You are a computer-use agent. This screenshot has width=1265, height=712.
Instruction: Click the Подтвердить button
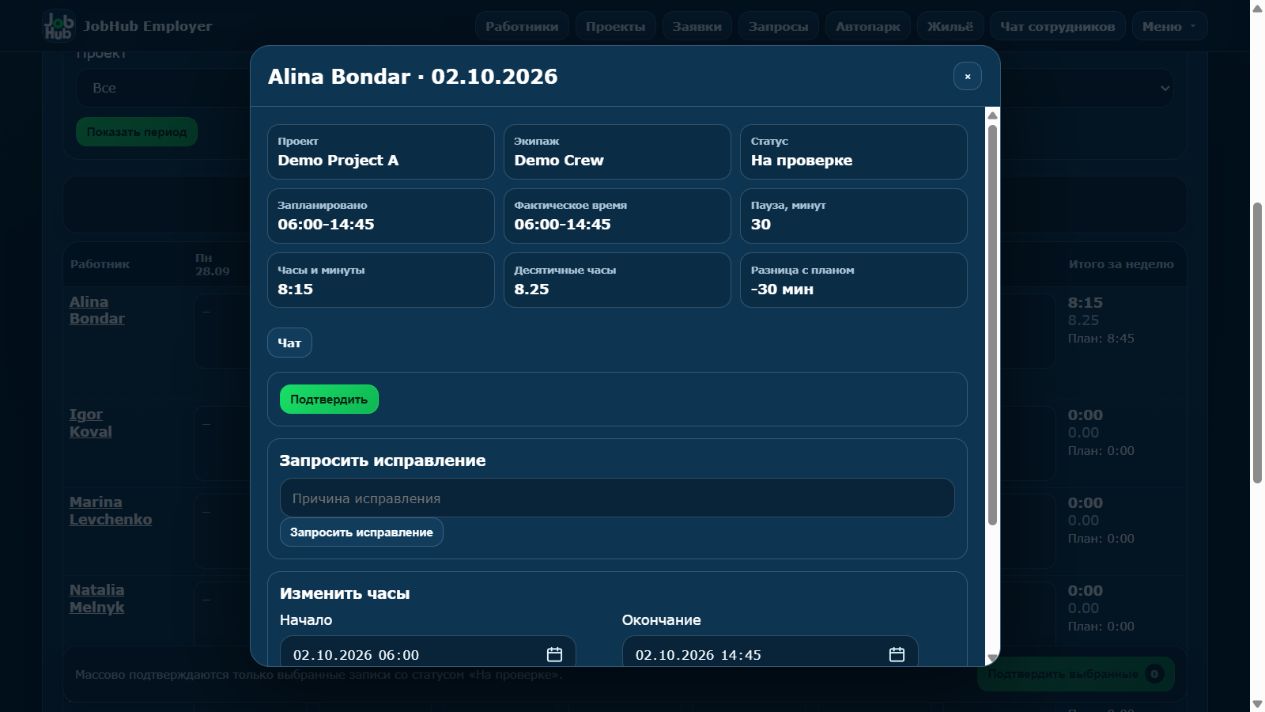(x=329, y=399)
